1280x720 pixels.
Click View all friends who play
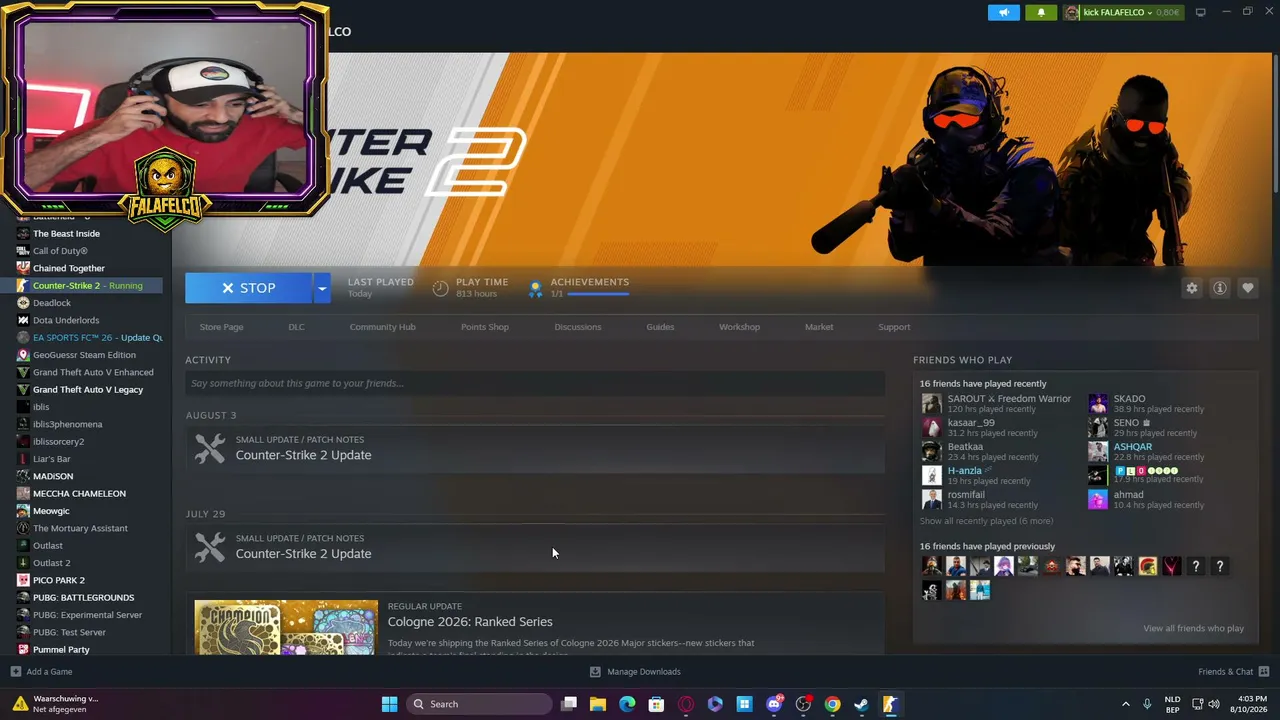pos(1193,628)
